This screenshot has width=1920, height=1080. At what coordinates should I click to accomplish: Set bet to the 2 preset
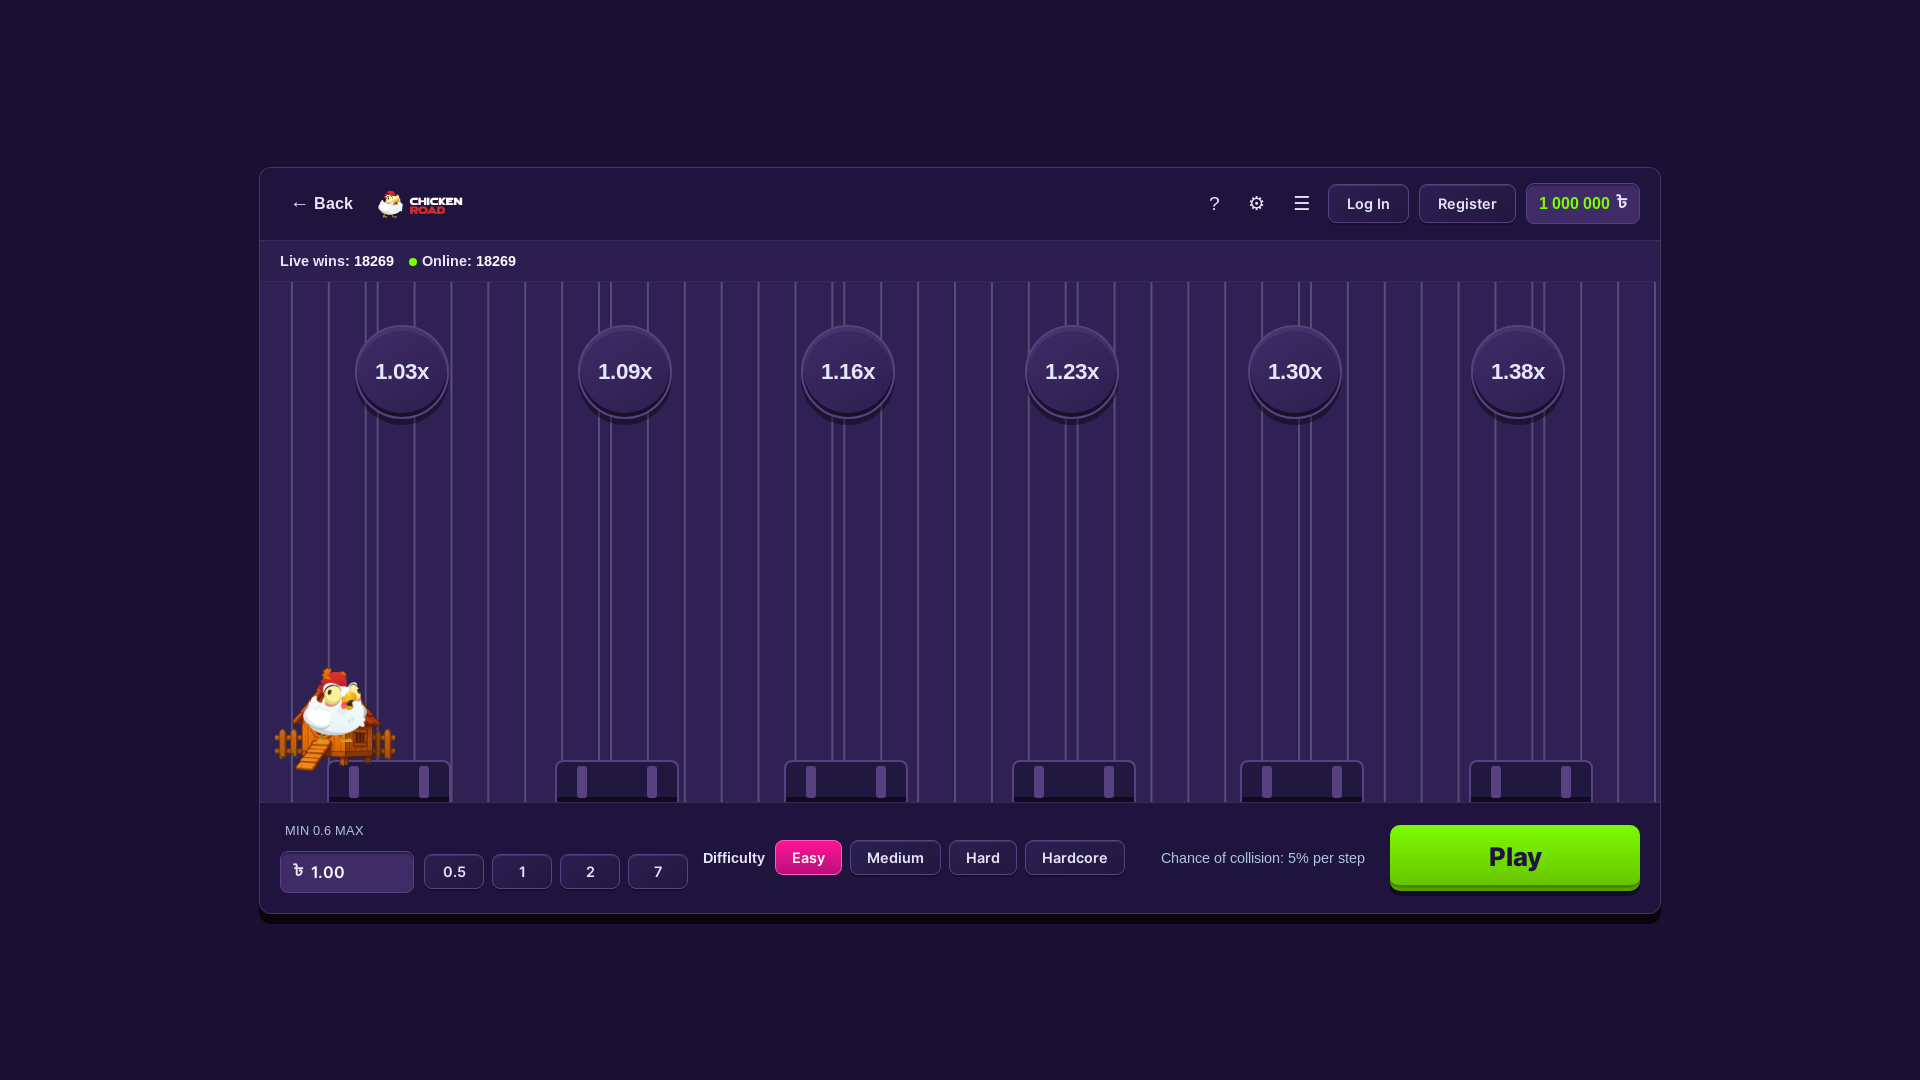tap(590, 872)
